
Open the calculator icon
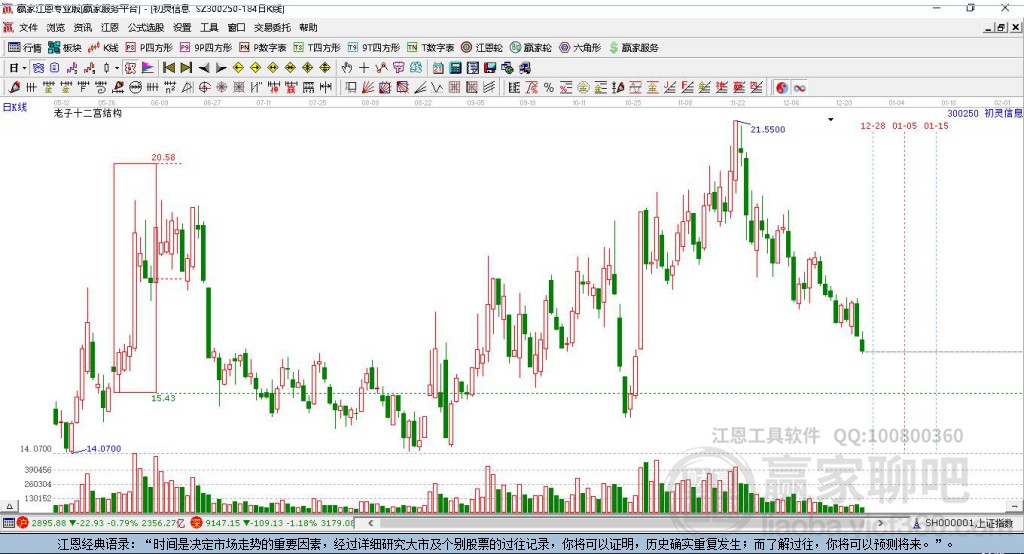456,68
